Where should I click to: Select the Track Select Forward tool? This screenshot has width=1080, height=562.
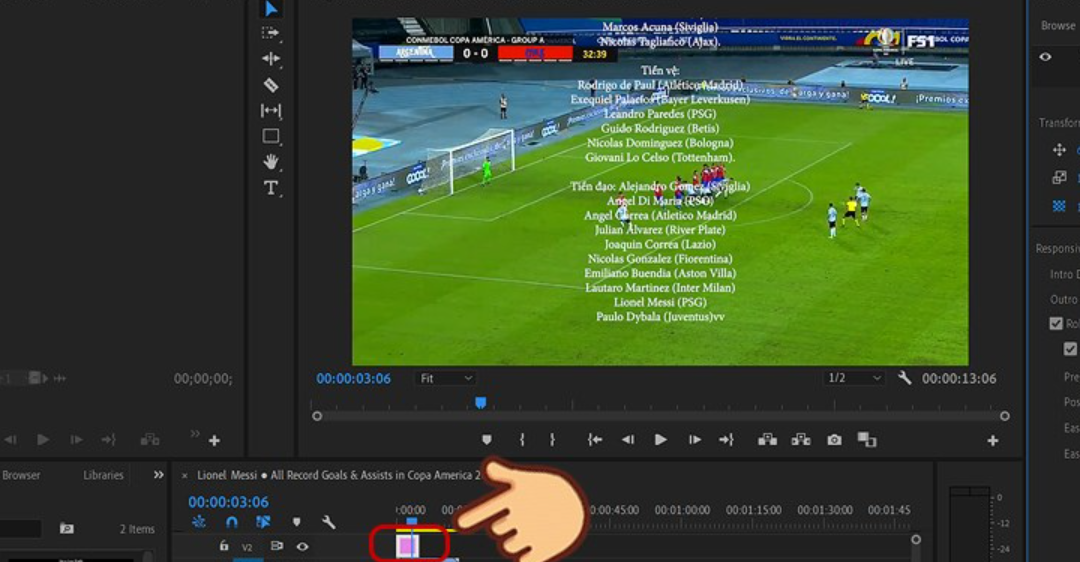click(x=271, y=33)
